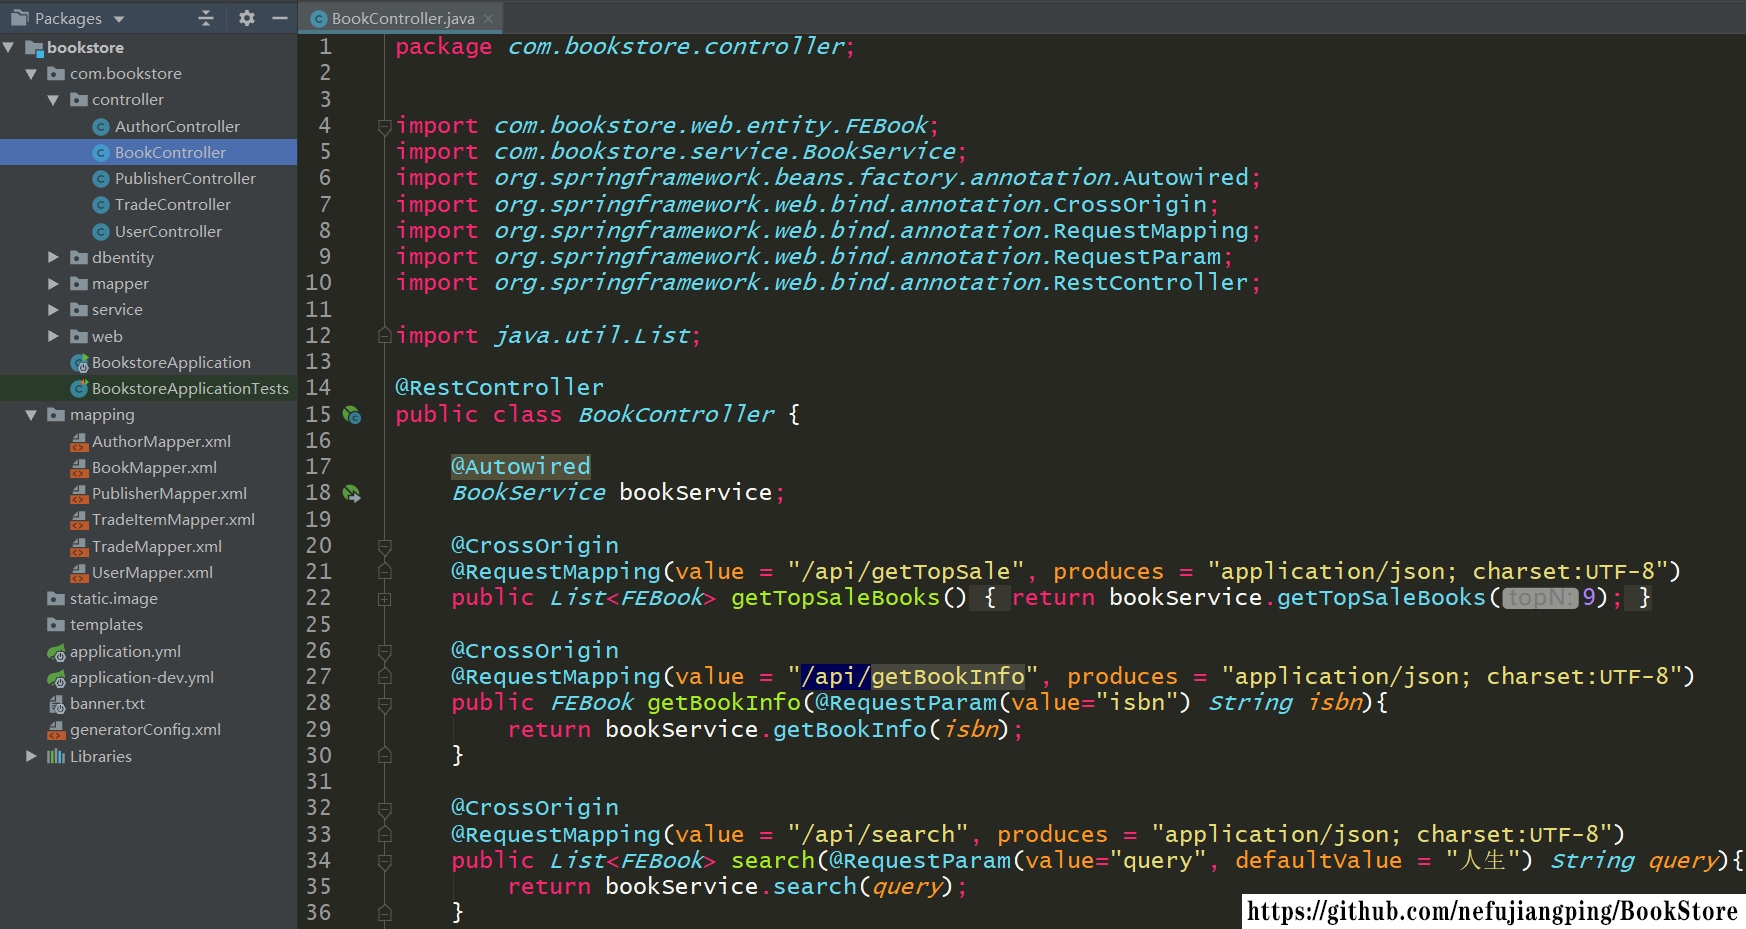This screenshot has width=1746, height=929.
Task: Select the templates folder
Action: tap(106, 624)
